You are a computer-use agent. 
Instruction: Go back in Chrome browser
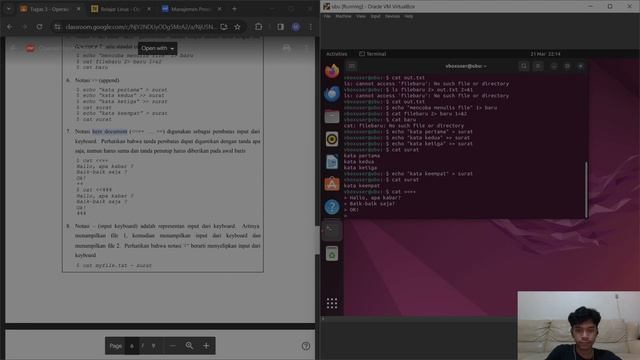tap(10, 27)
